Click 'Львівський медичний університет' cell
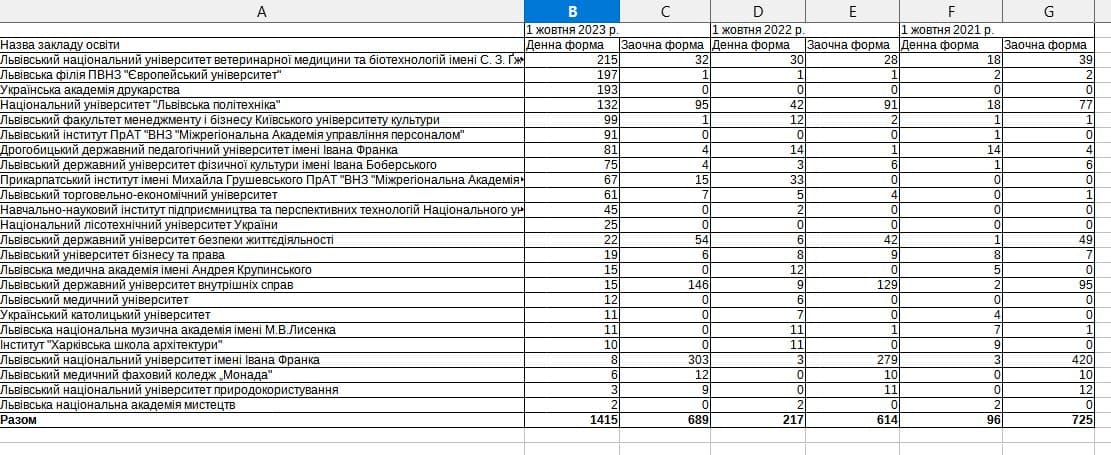Screen dimensions: 1111x455 [x=95, y=300]
